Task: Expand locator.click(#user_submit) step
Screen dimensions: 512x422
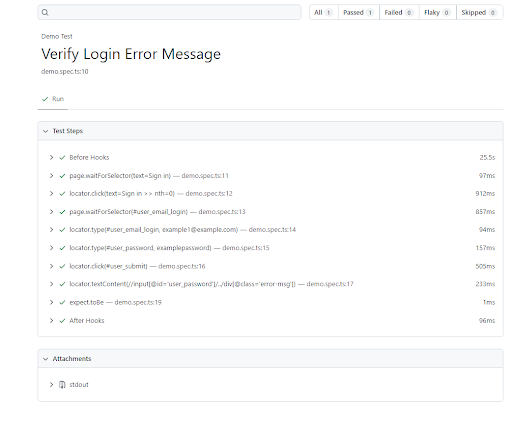Action: click(51, 266)
